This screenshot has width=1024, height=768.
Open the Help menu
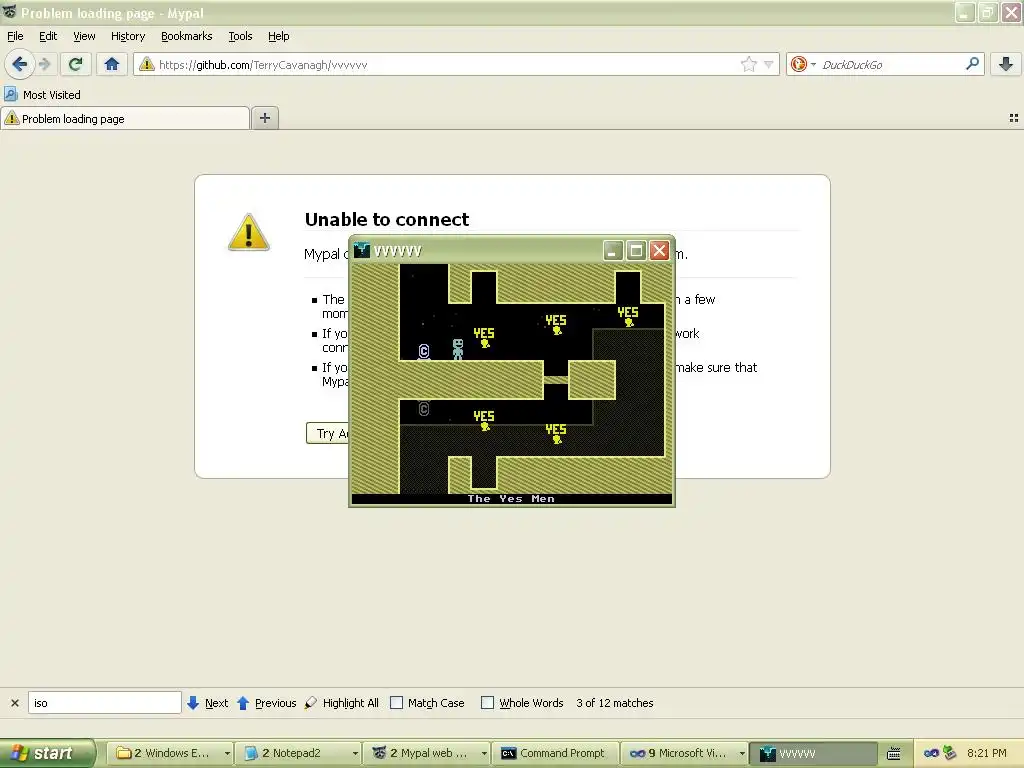point(278,36)
